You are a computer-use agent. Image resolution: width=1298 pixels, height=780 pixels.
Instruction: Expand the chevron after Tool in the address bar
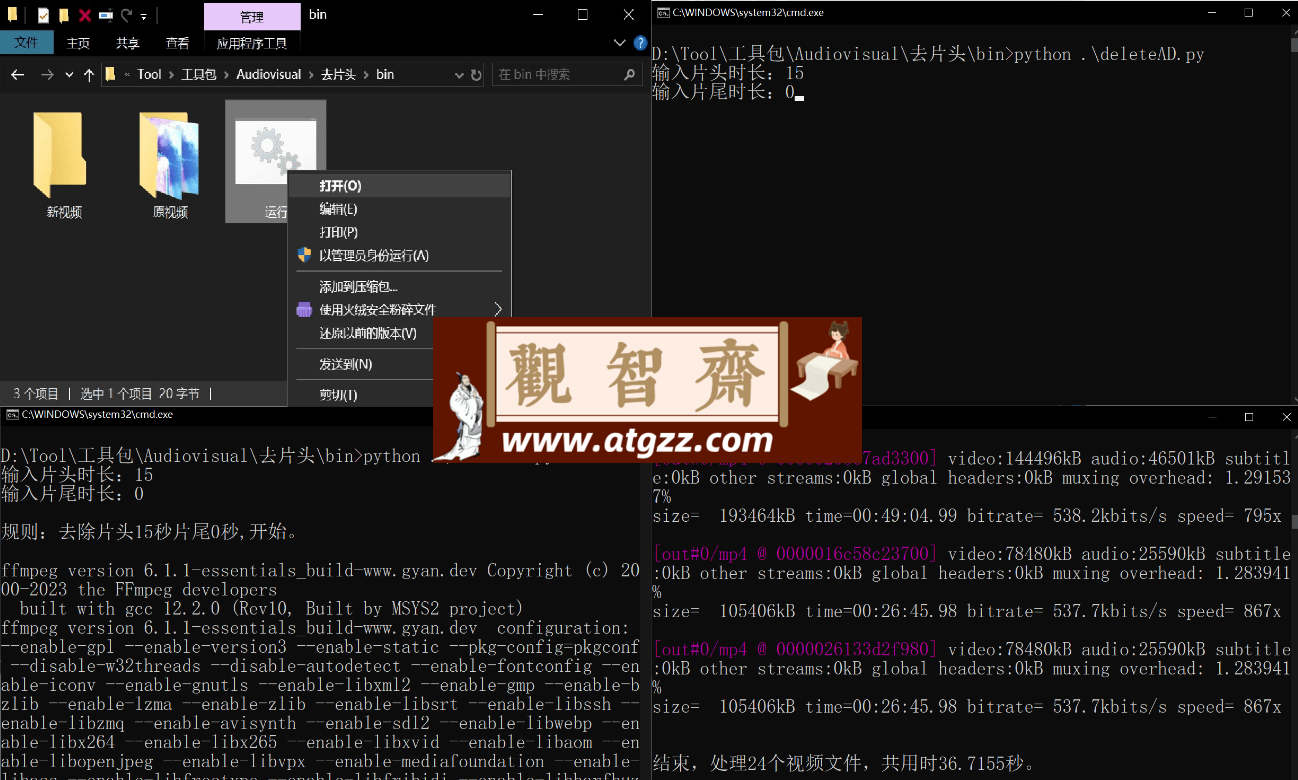click(x=171, y=75)
